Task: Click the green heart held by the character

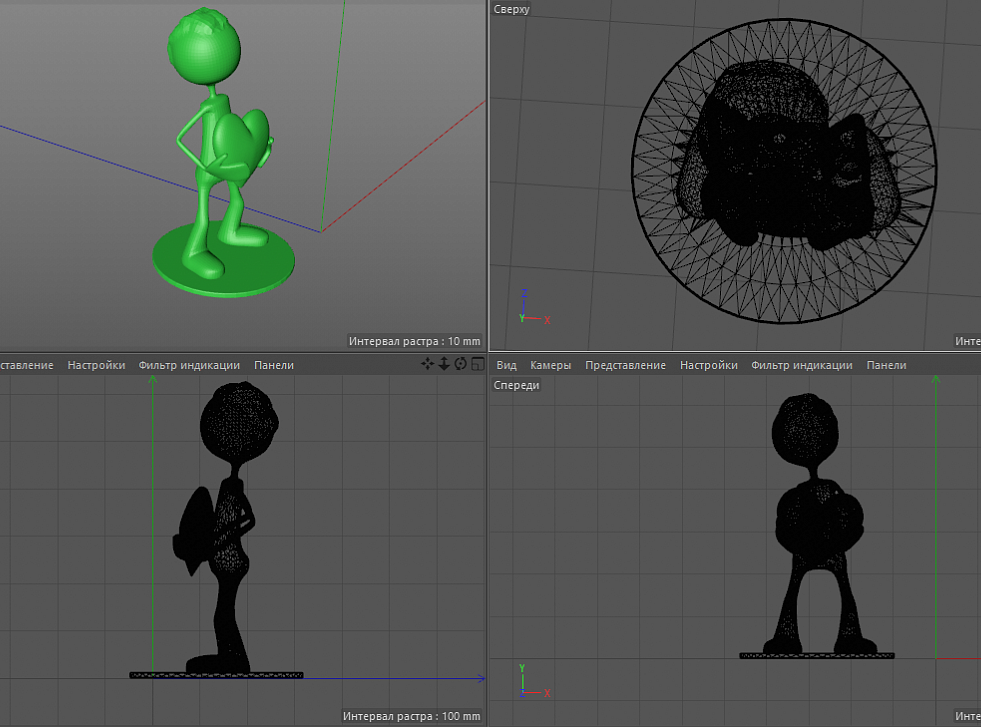Action: pyautogui.click(x=241, y=141)
